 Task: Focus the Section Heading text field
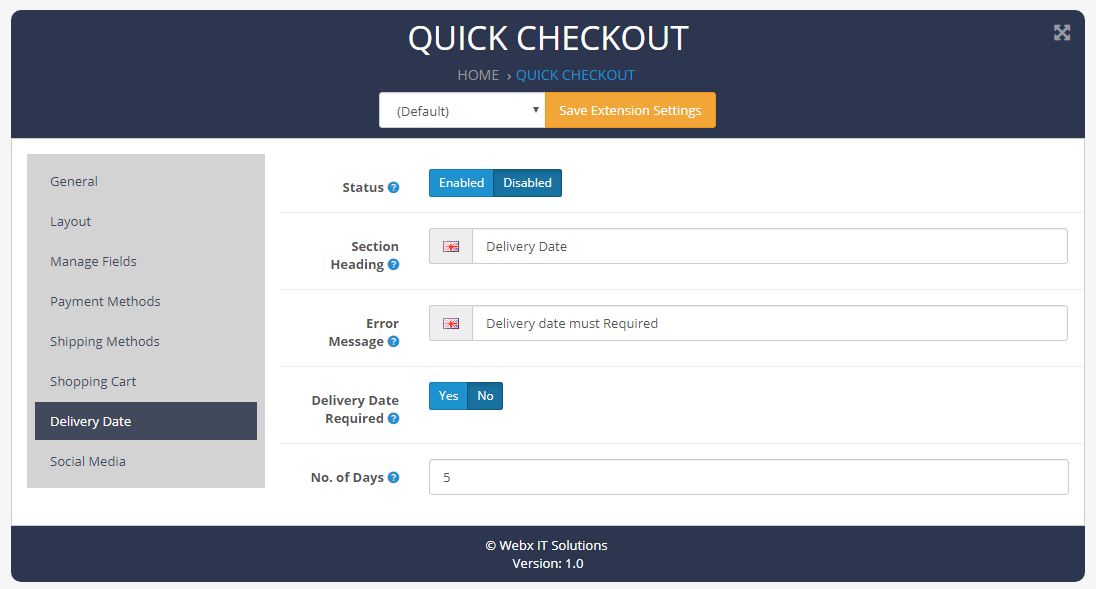(770, 246)
